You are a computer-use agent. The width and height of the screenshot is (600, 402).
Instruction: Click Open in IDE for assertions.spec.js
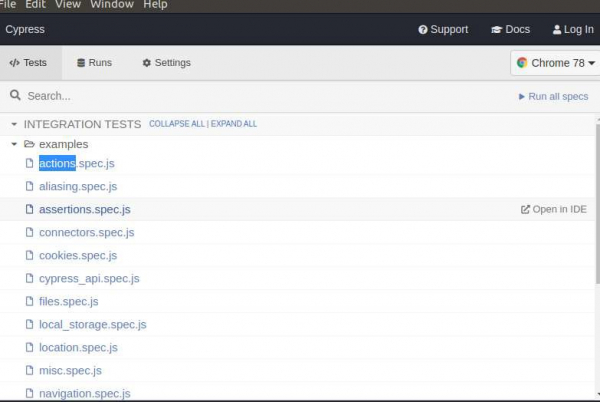554,209
